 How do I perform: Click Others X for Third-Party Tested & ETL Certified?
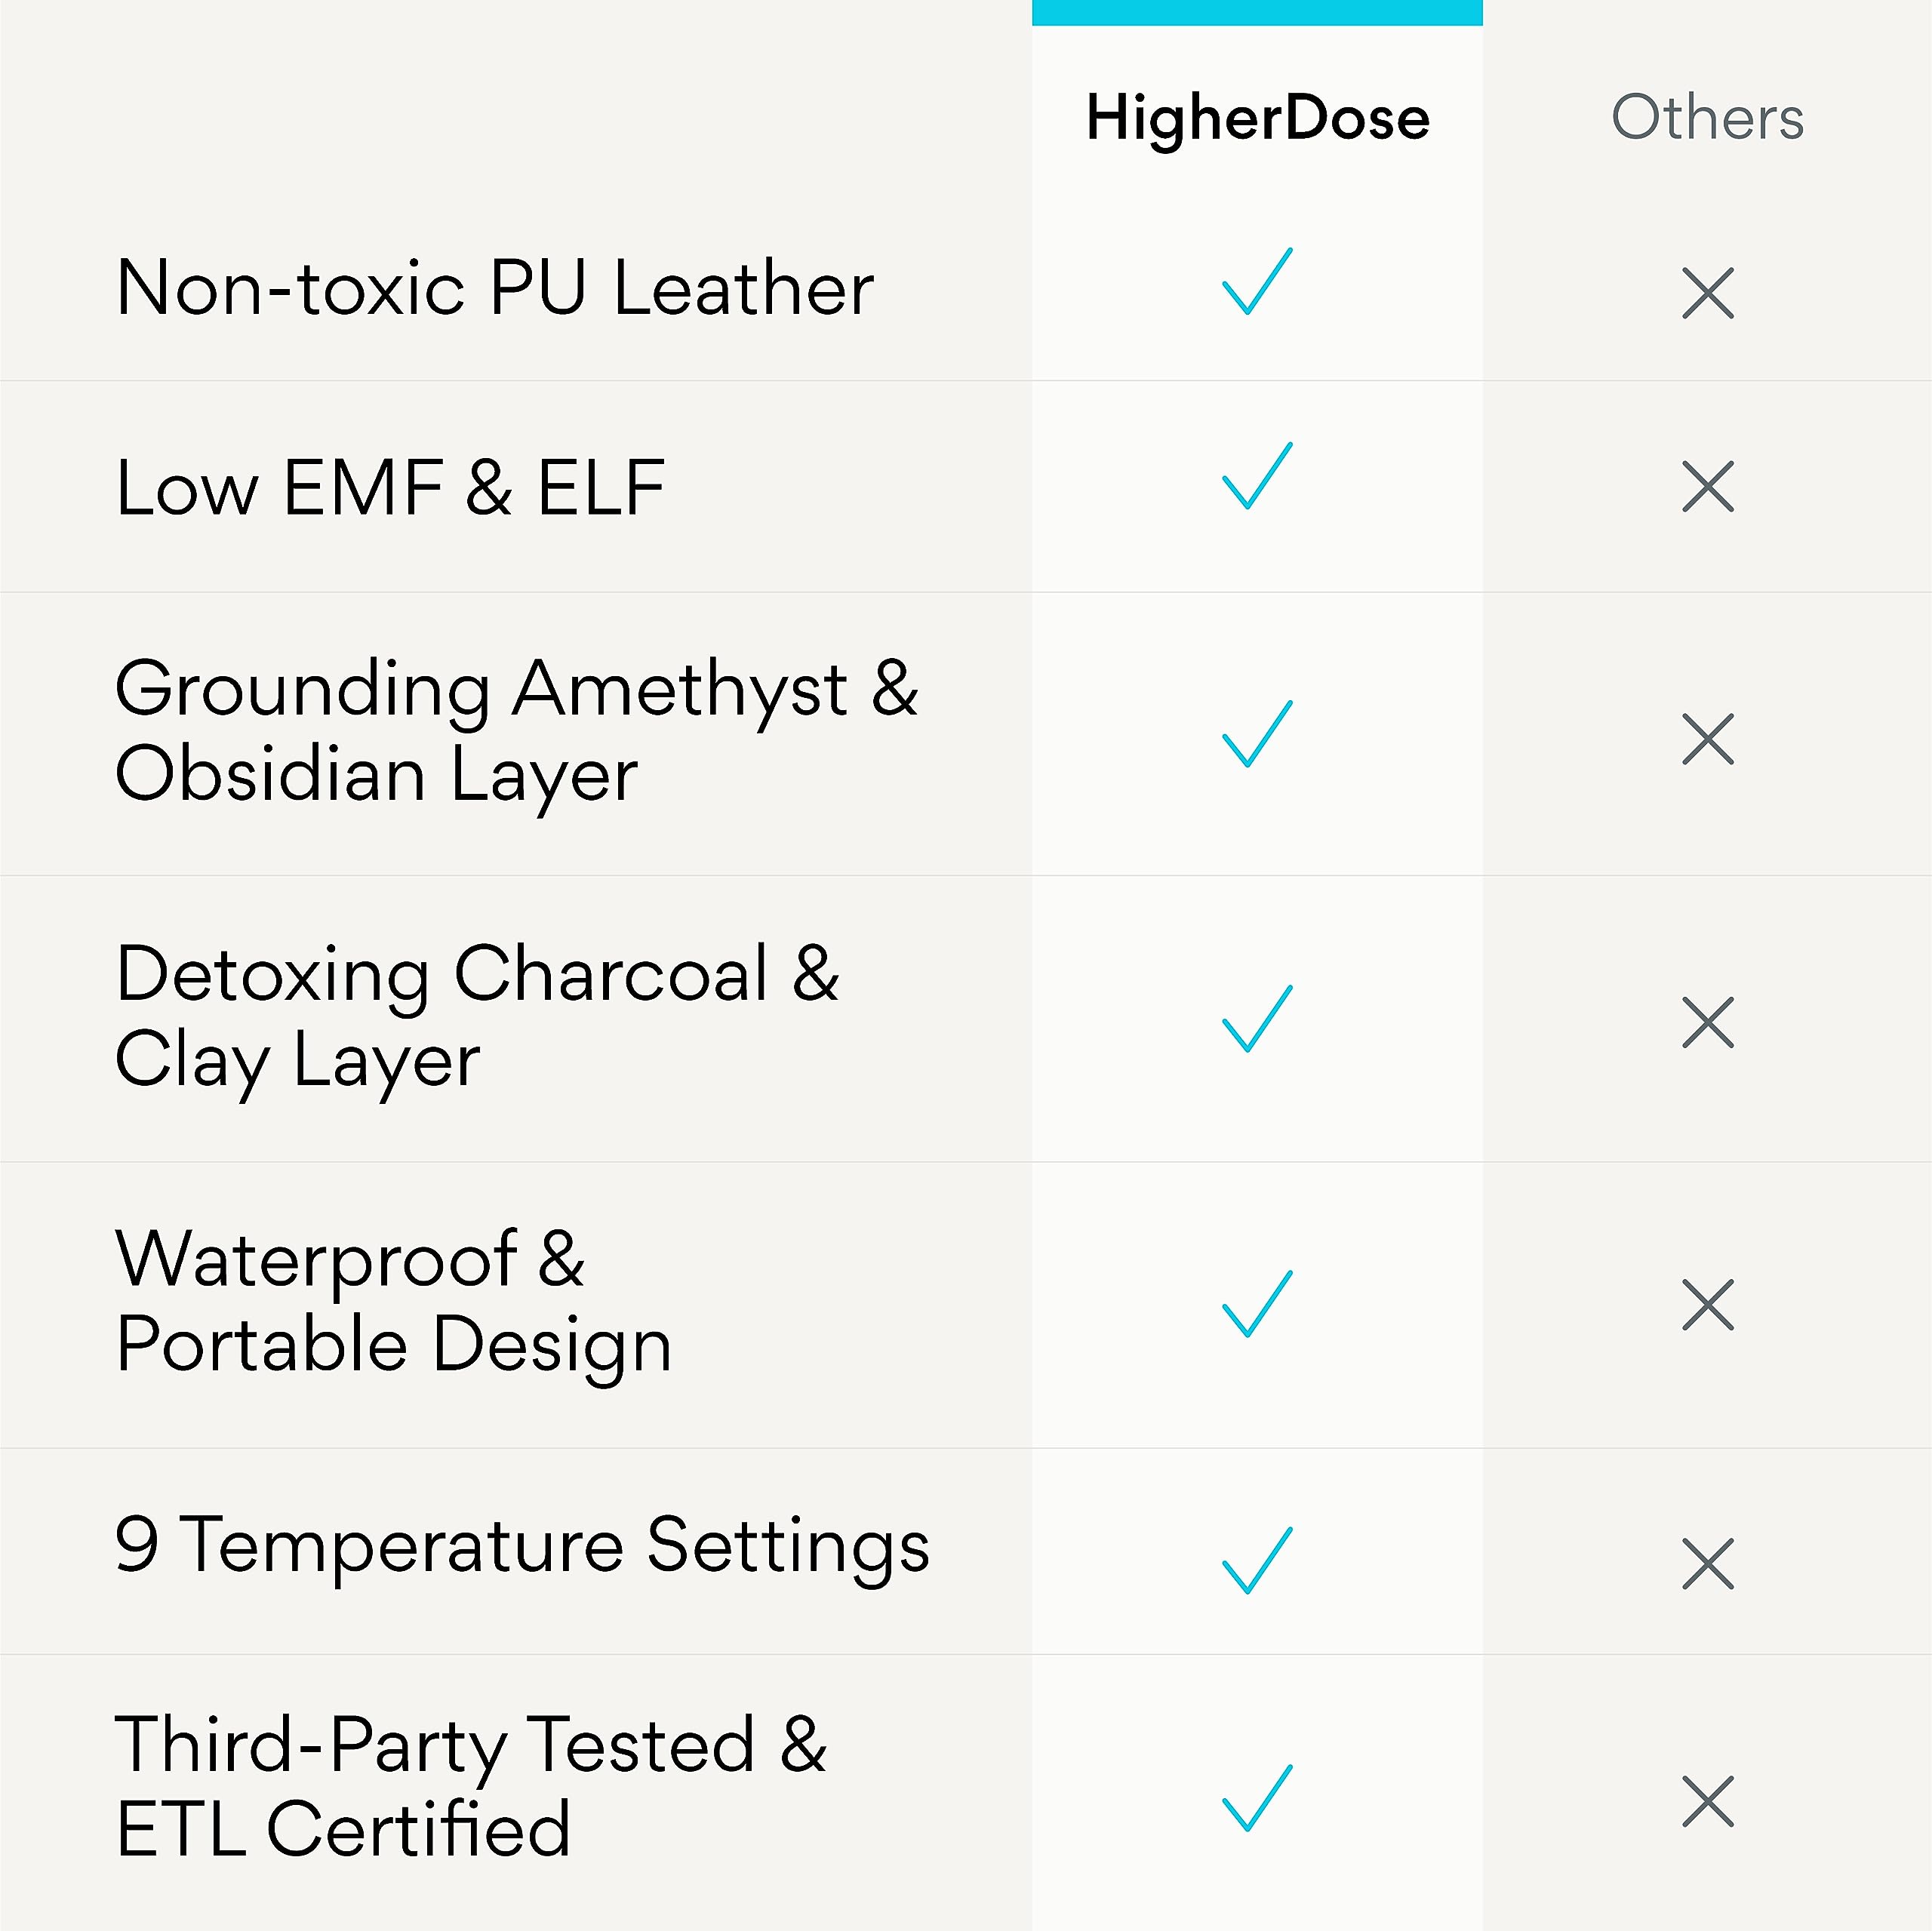(1707, 1802)
